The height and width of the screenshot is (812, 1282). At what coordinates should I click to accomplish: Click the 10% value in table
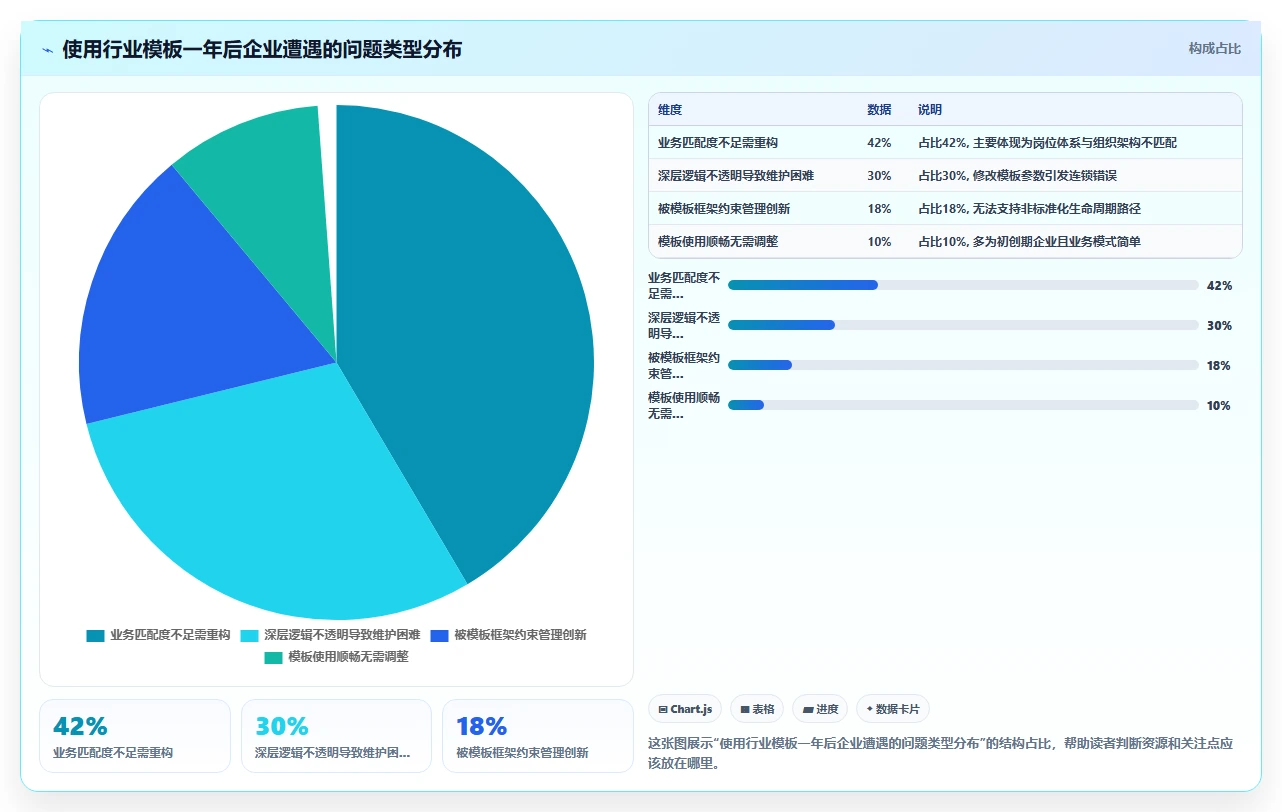879,242
